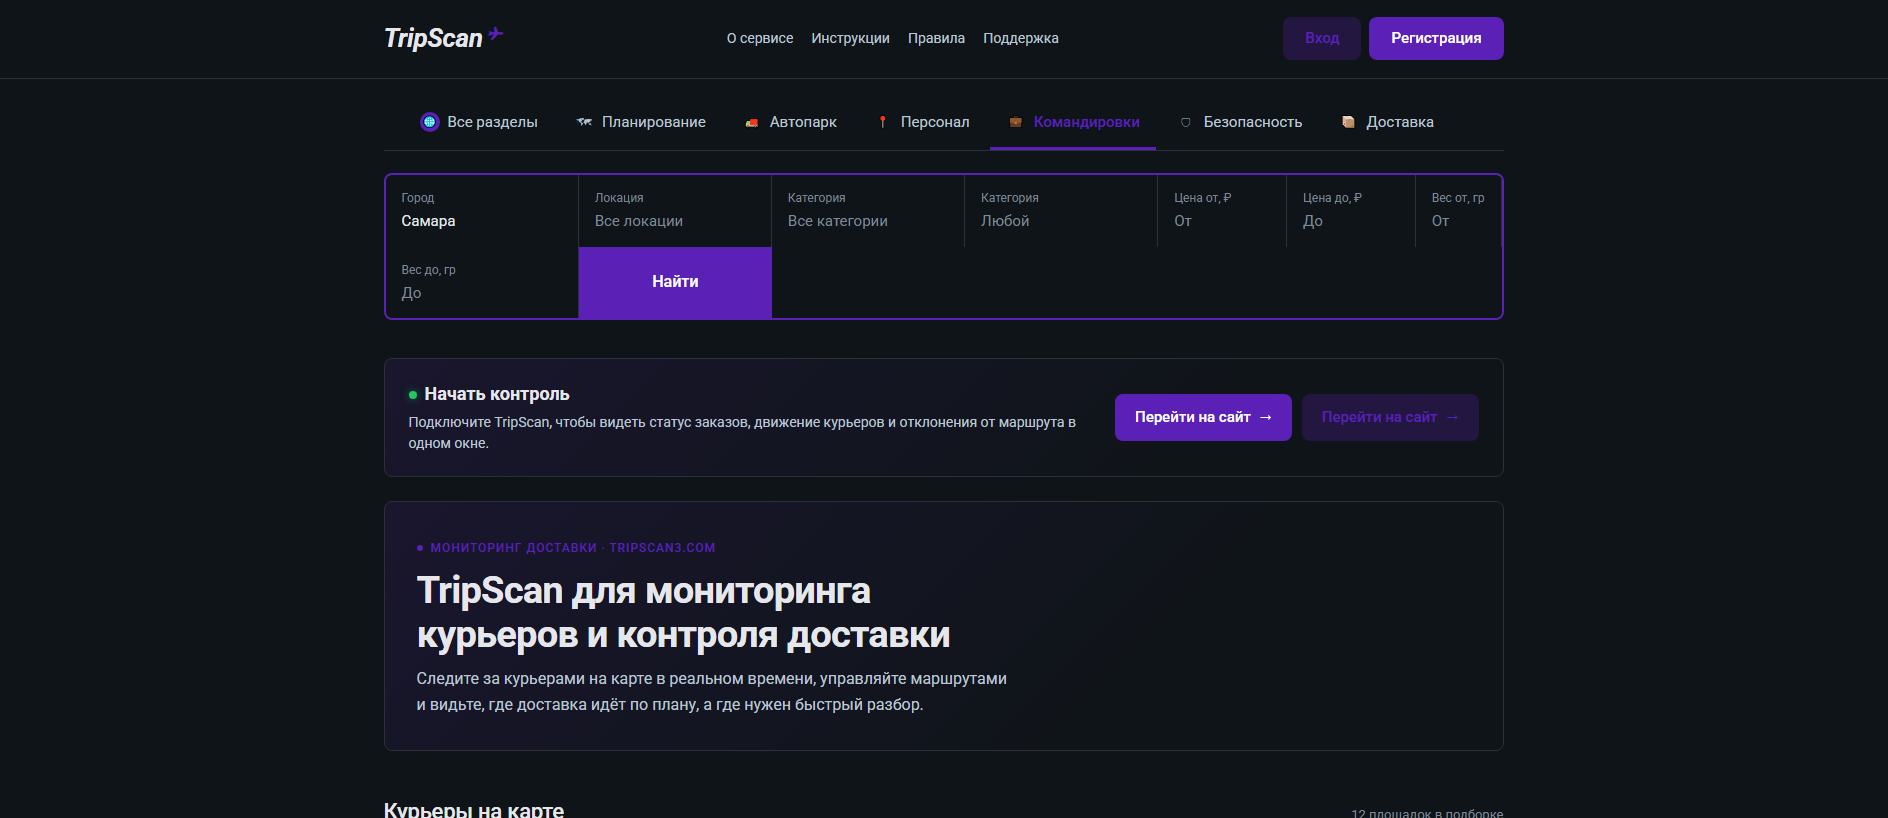Click the Курьеры на карте heading
This screenshot has height=818, width=1888.
coord(474,810)
